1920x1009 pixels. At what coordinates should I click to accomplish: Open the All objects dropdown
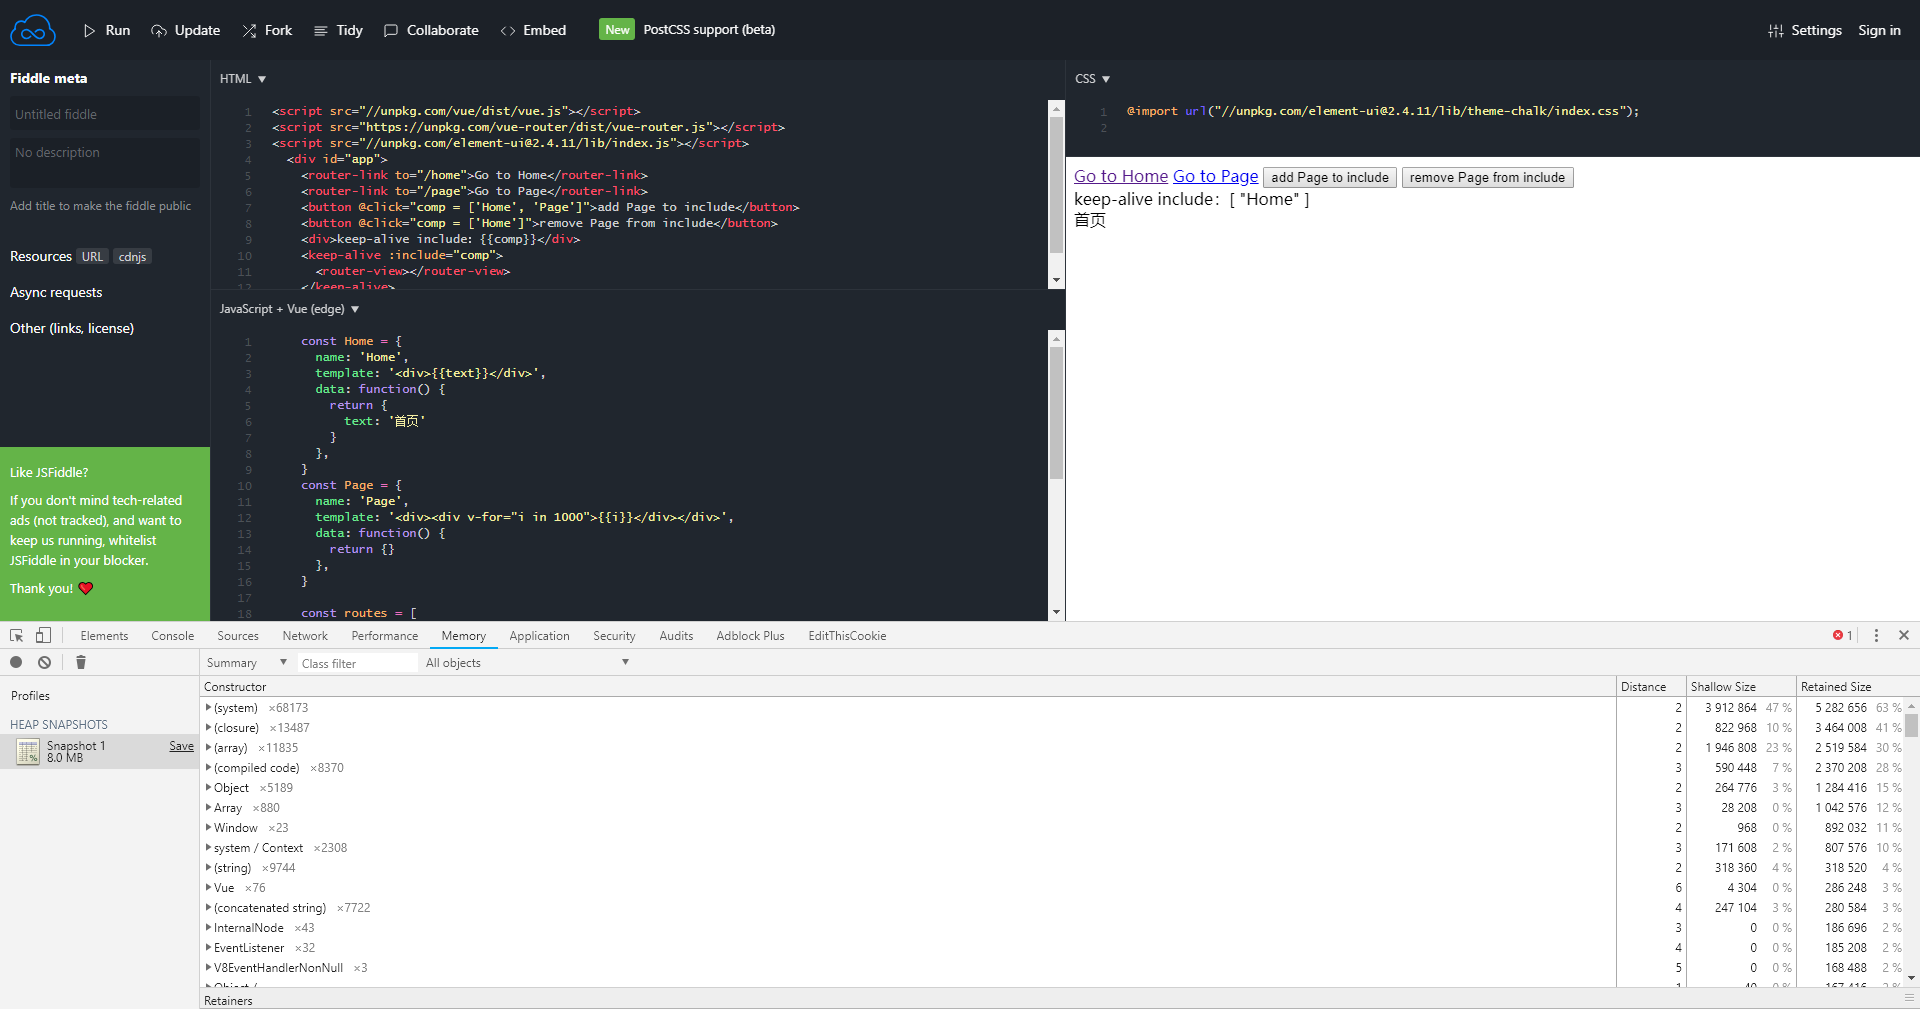[527, 663]
